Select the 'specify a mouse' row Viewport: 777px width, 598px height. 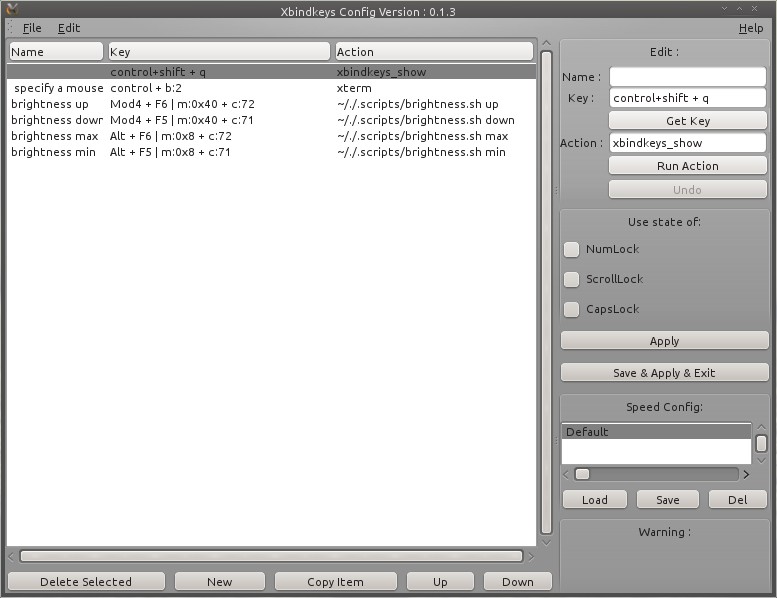tap(271, 88)
